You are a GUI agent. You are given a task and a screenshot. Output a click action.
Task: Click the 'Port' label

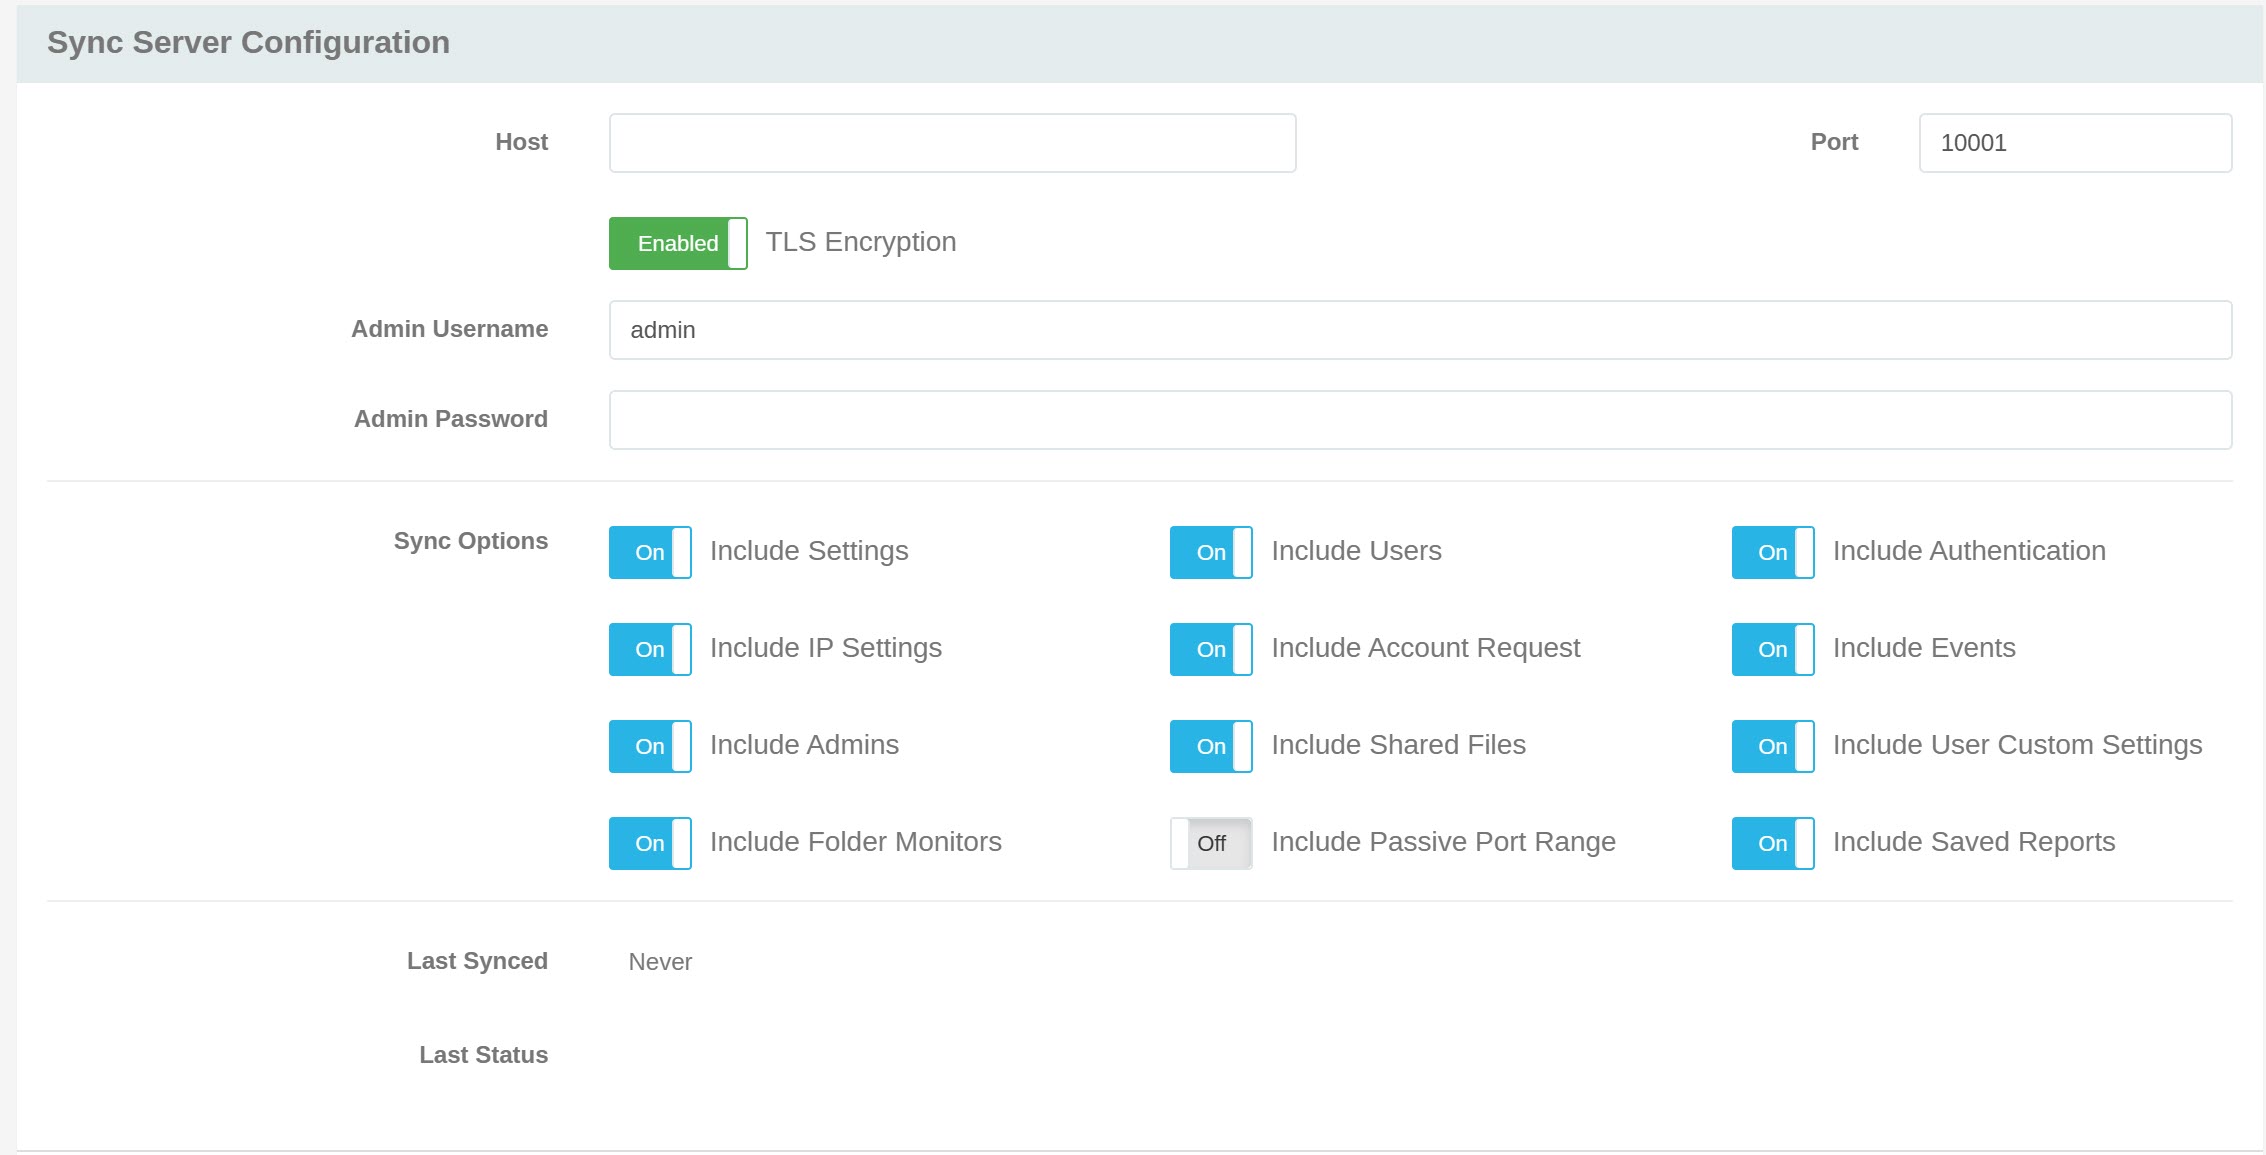pos(1835,142)
